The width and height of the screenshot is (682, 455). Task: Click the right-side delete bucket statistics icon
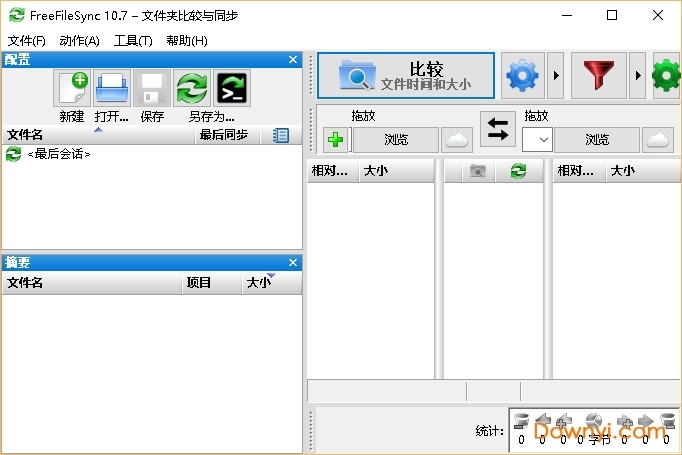(x=667, y=421)
